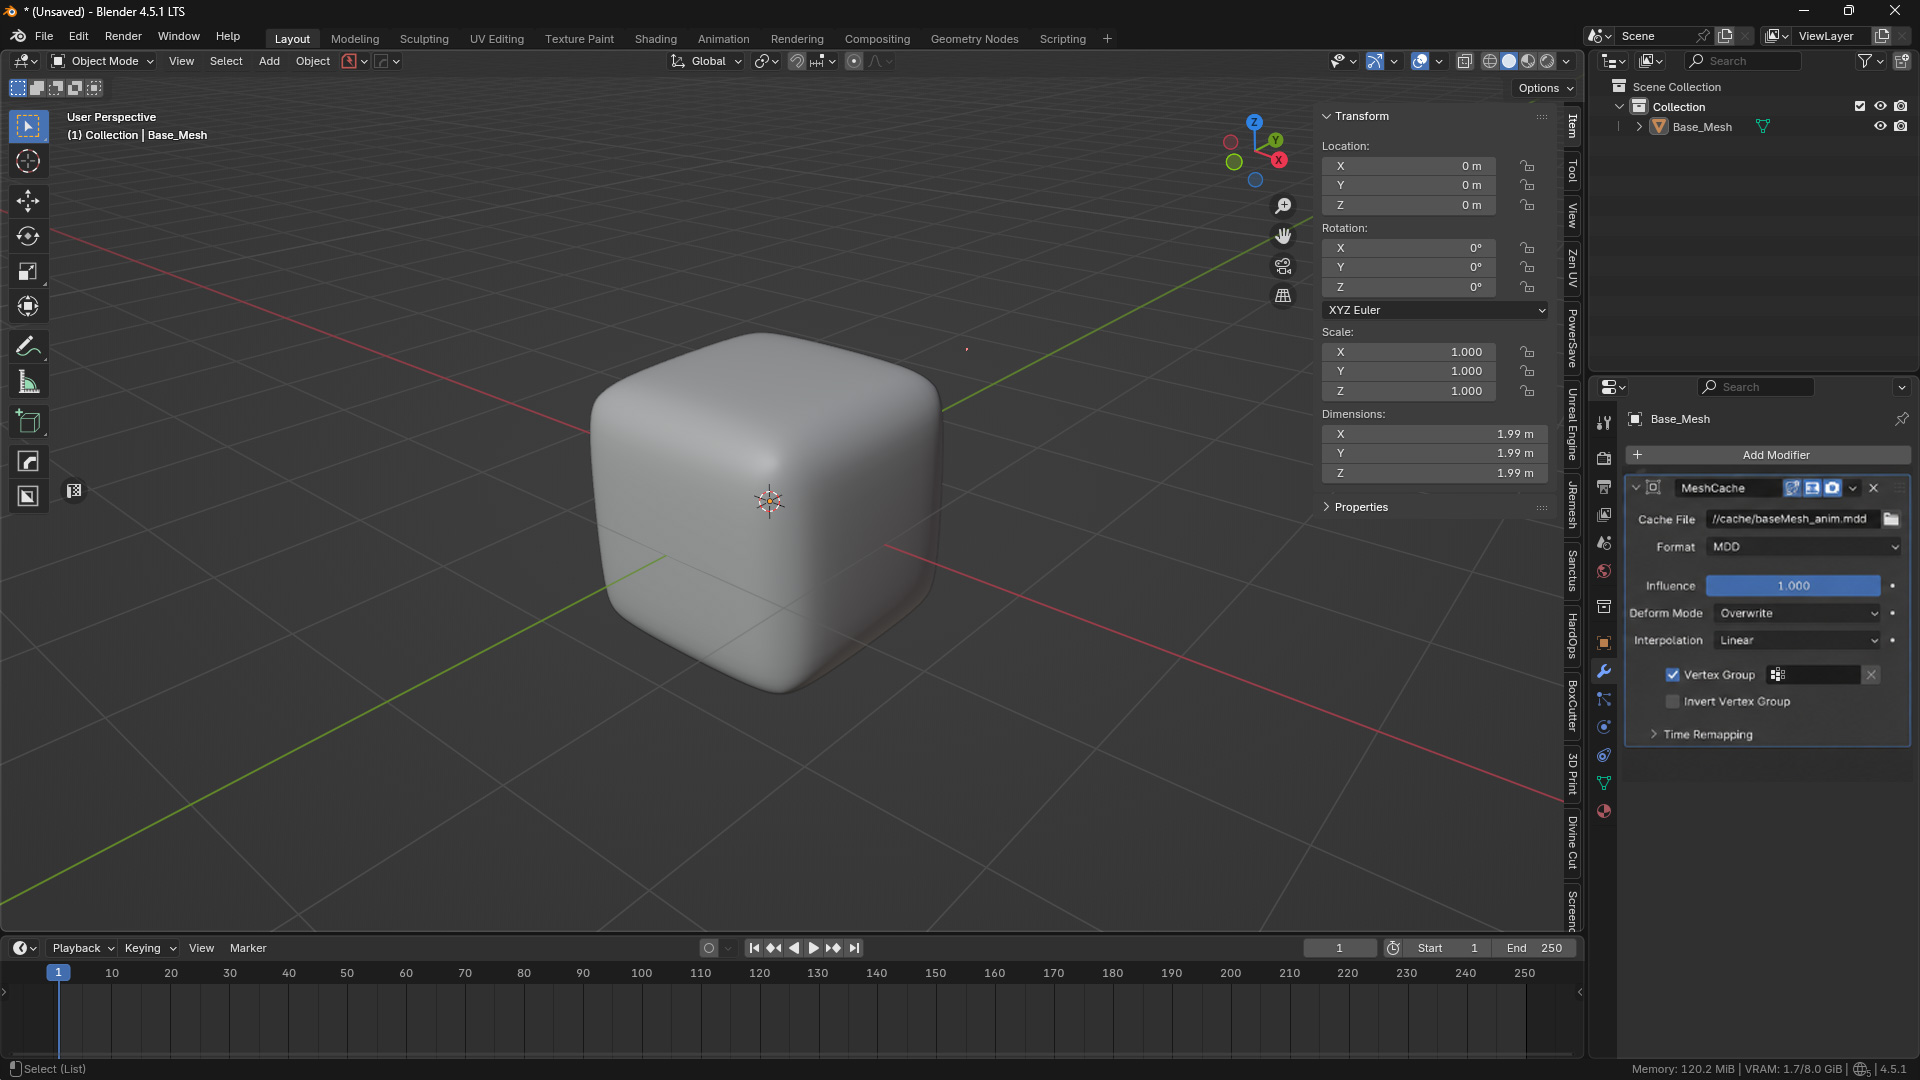
Task: Click the Cache File folder browse icon
Action: point(1891,519)
